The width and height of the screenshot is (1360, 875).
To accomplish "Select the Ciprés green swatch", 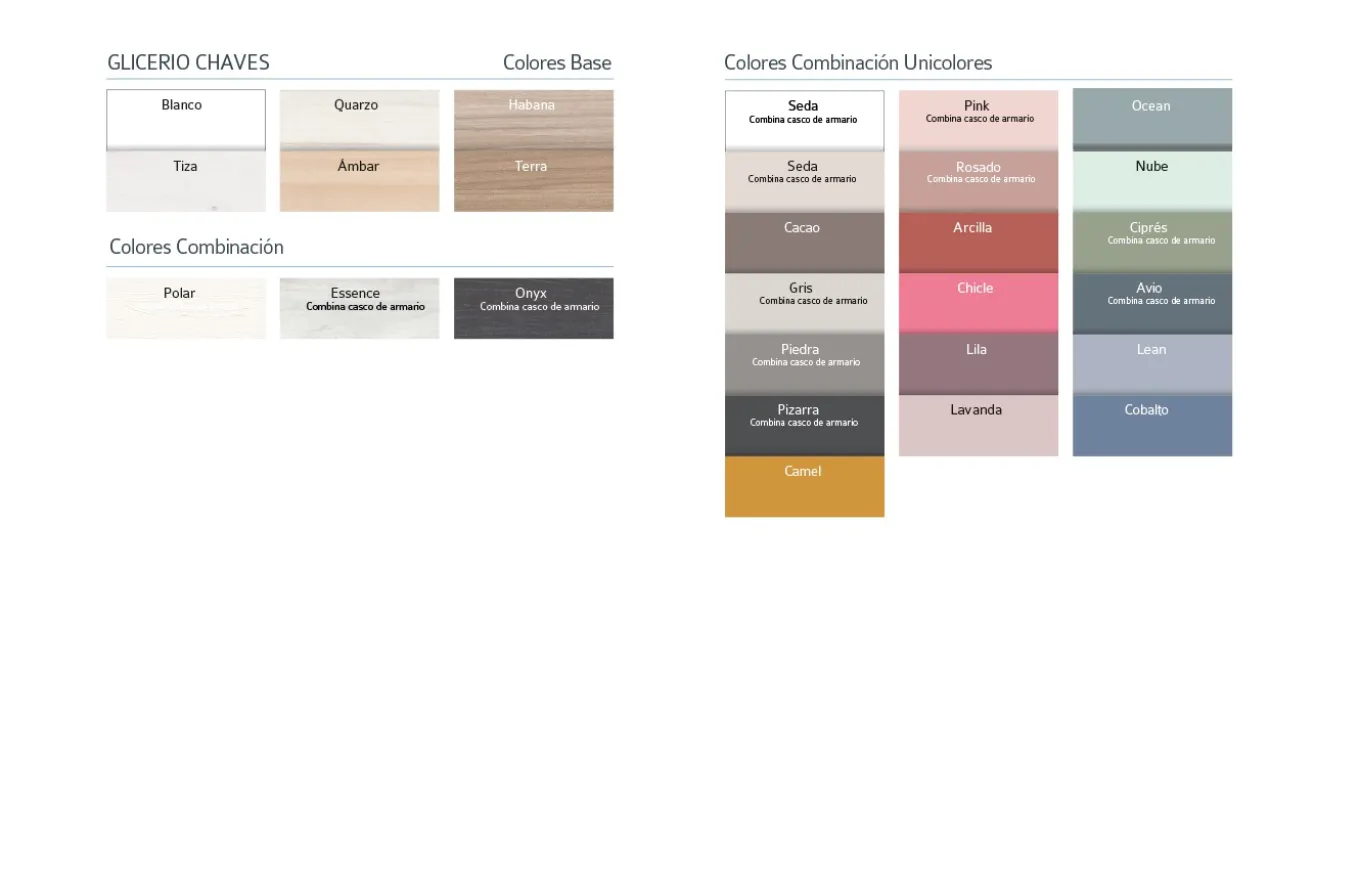I will (1152, 243).
